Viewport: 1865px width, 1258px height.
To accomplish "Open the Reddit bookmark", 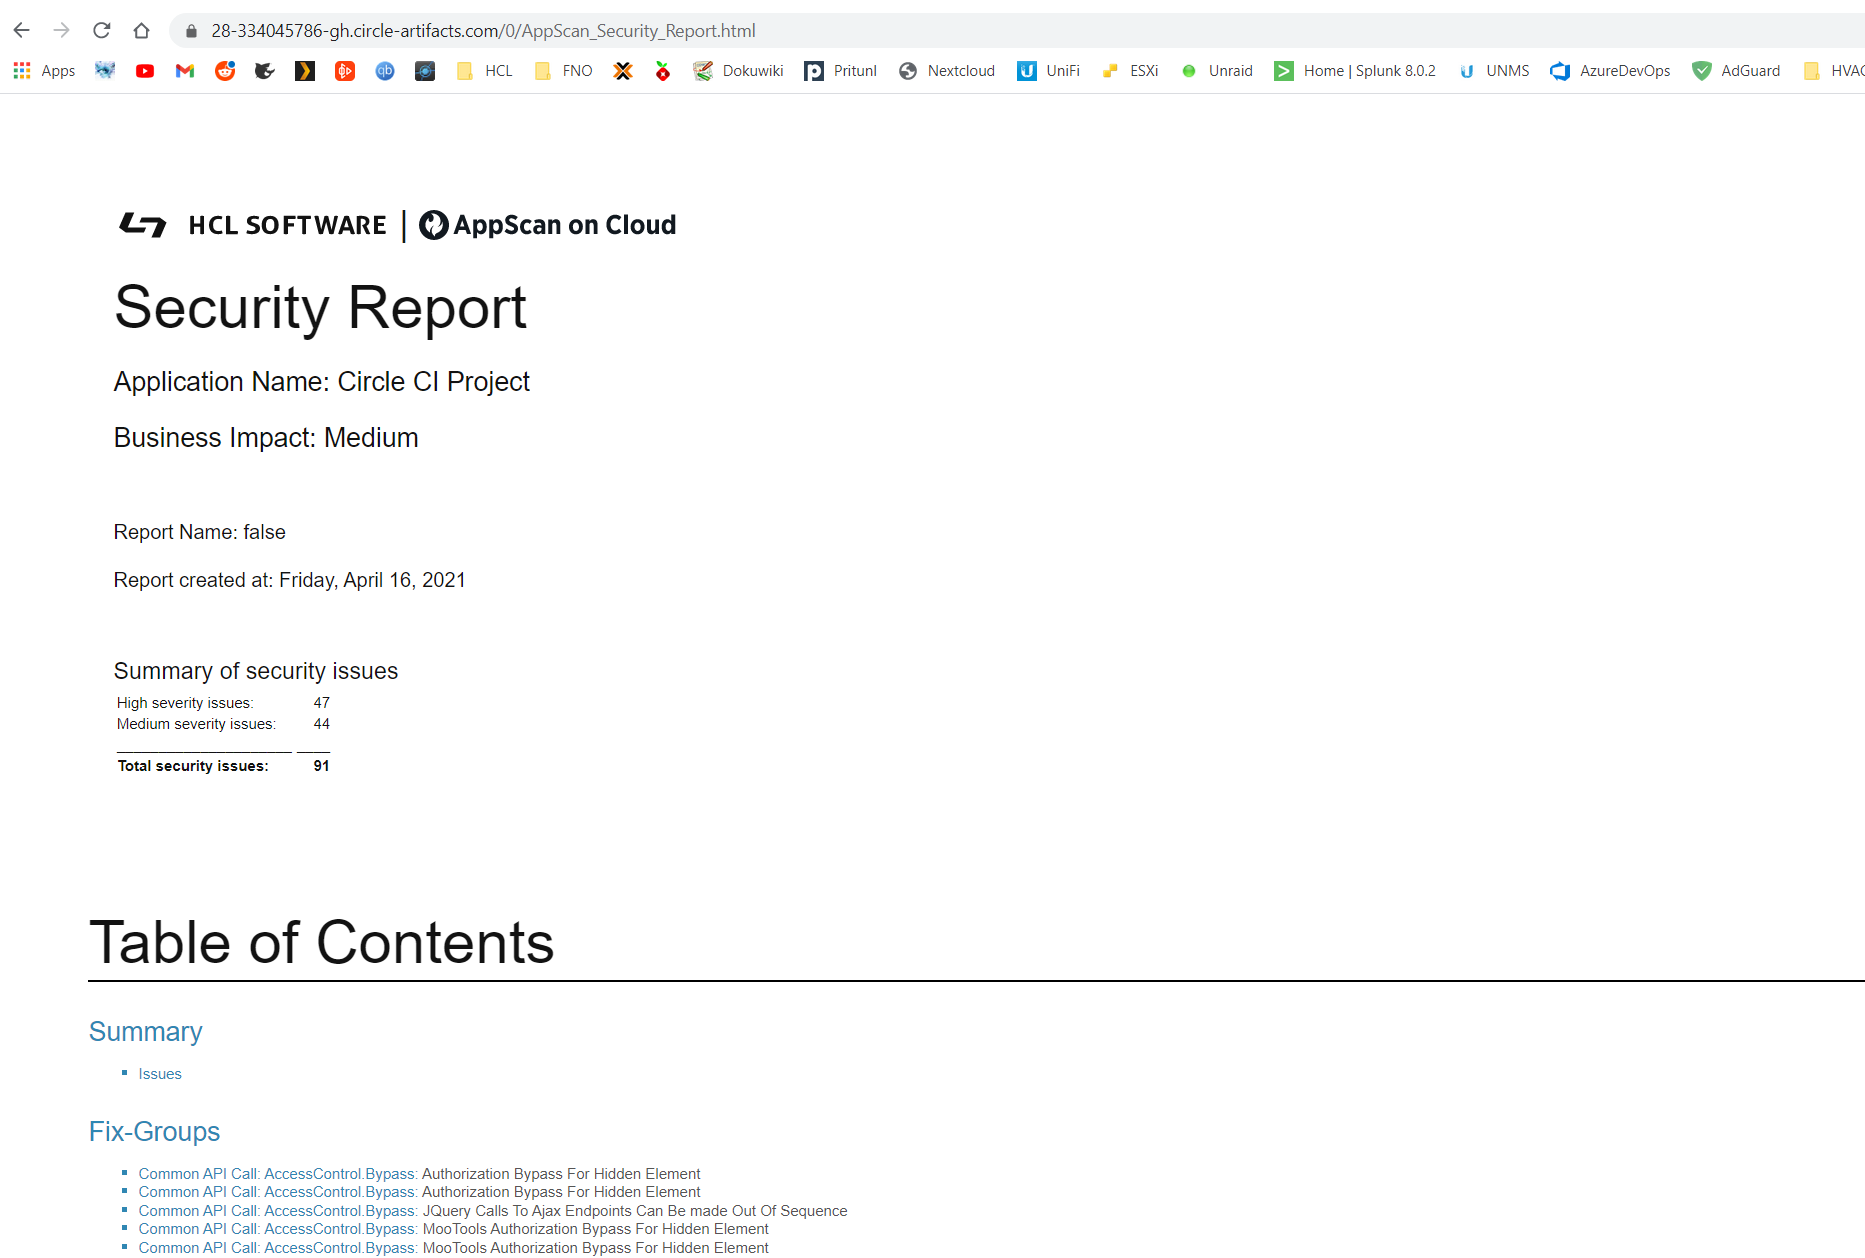I will (225, 71).
